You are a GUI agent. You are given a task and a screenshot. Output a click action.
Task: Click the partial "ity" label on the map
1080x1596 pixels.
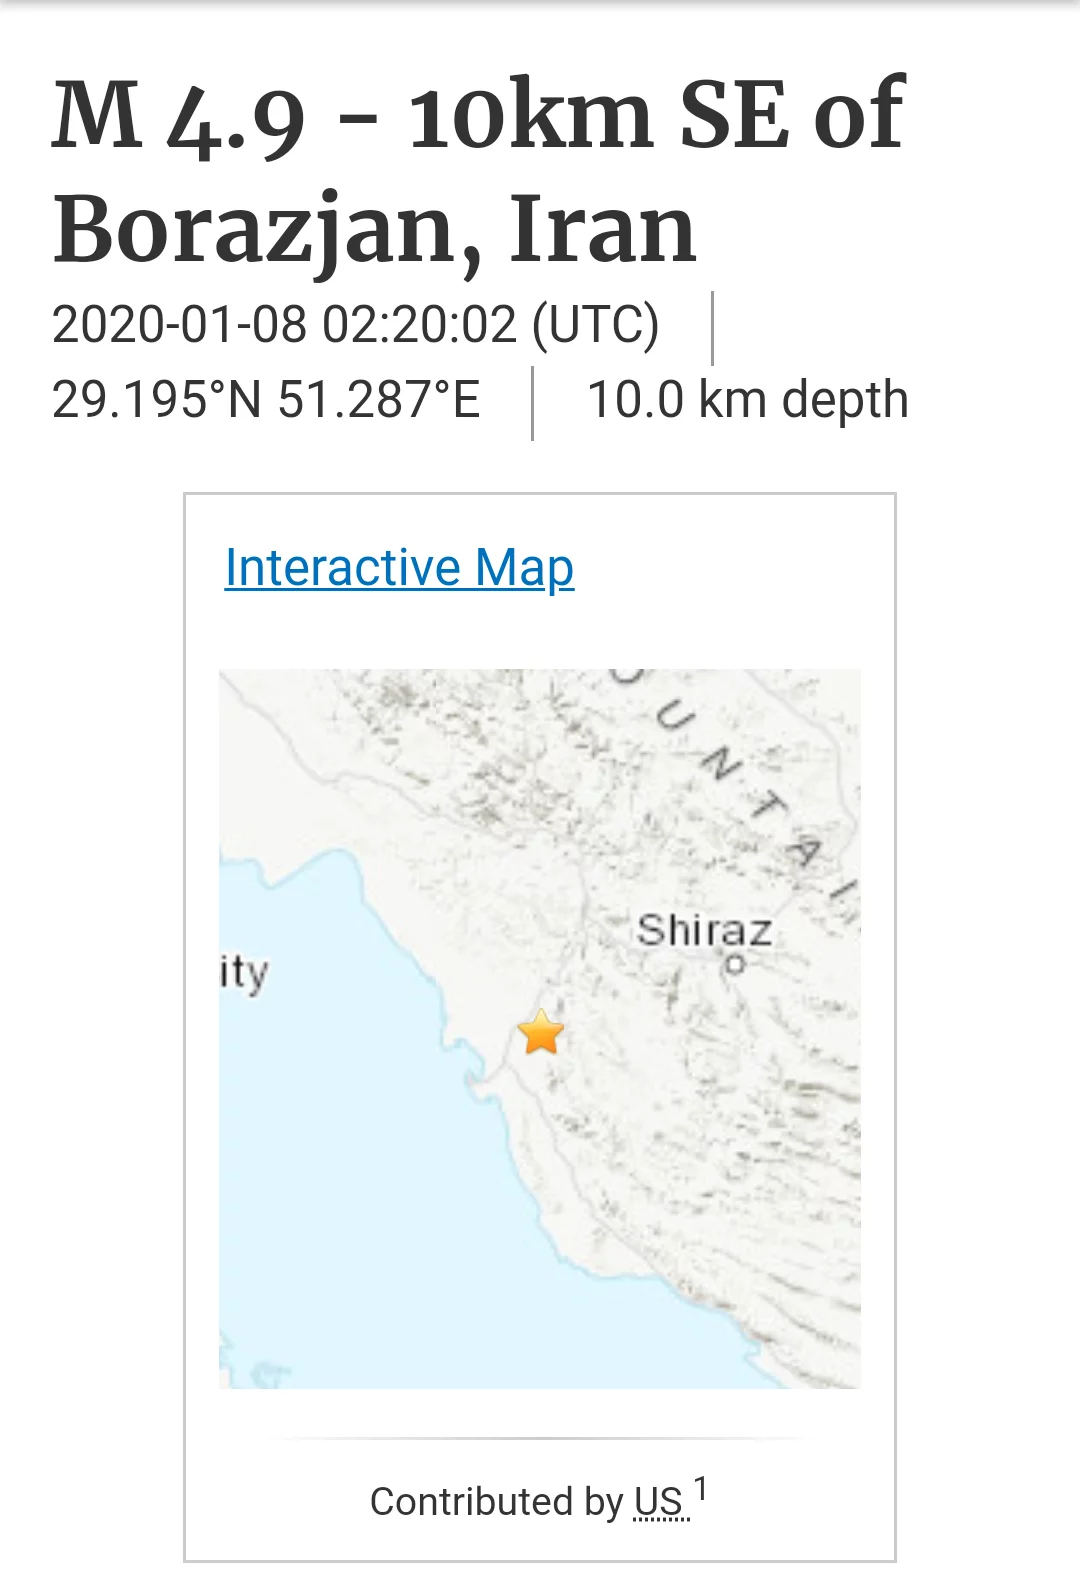(x=243, y=972)
